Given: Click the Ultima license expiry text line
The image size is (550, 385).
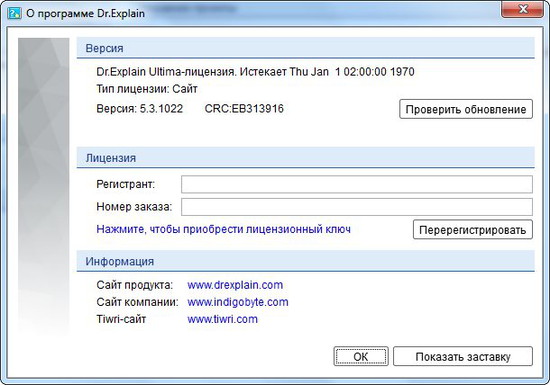Looking at the screenshot, I should pos(255,72).
